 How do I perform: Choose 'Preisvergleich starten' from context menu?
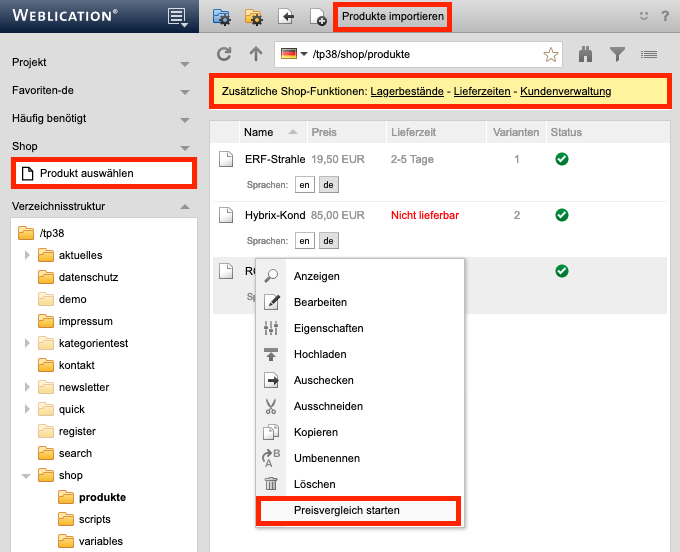pyautogui.click(x=357, y=510)
